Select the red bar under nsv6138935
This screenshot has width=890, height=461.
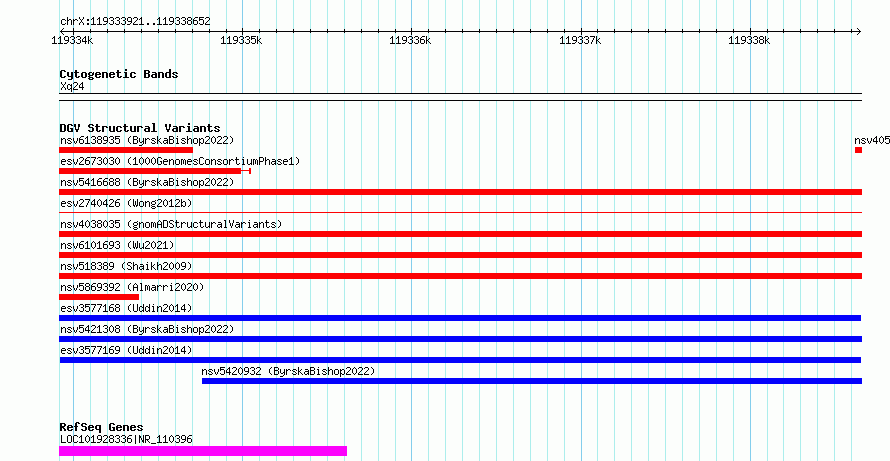126,150
